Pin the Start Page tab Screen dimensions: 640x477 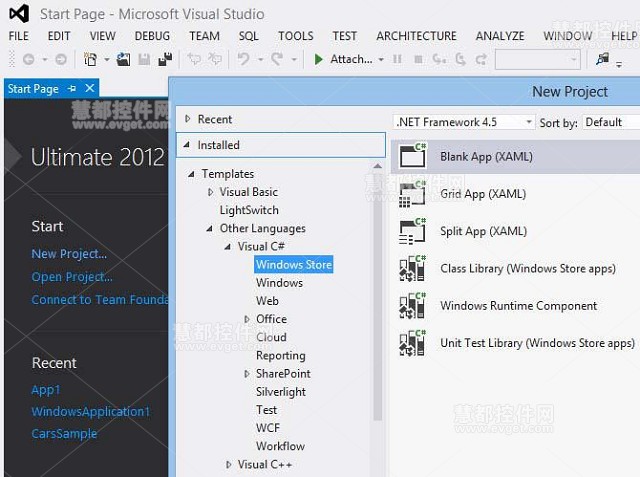[72, 88]
